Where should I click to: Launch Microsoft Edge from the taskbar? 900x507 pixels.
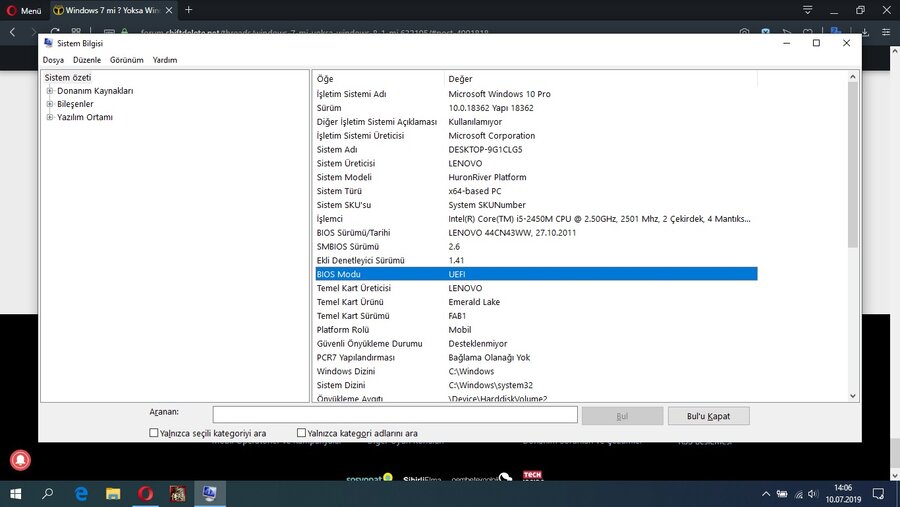pyautogui.click(x=81, y=494)
